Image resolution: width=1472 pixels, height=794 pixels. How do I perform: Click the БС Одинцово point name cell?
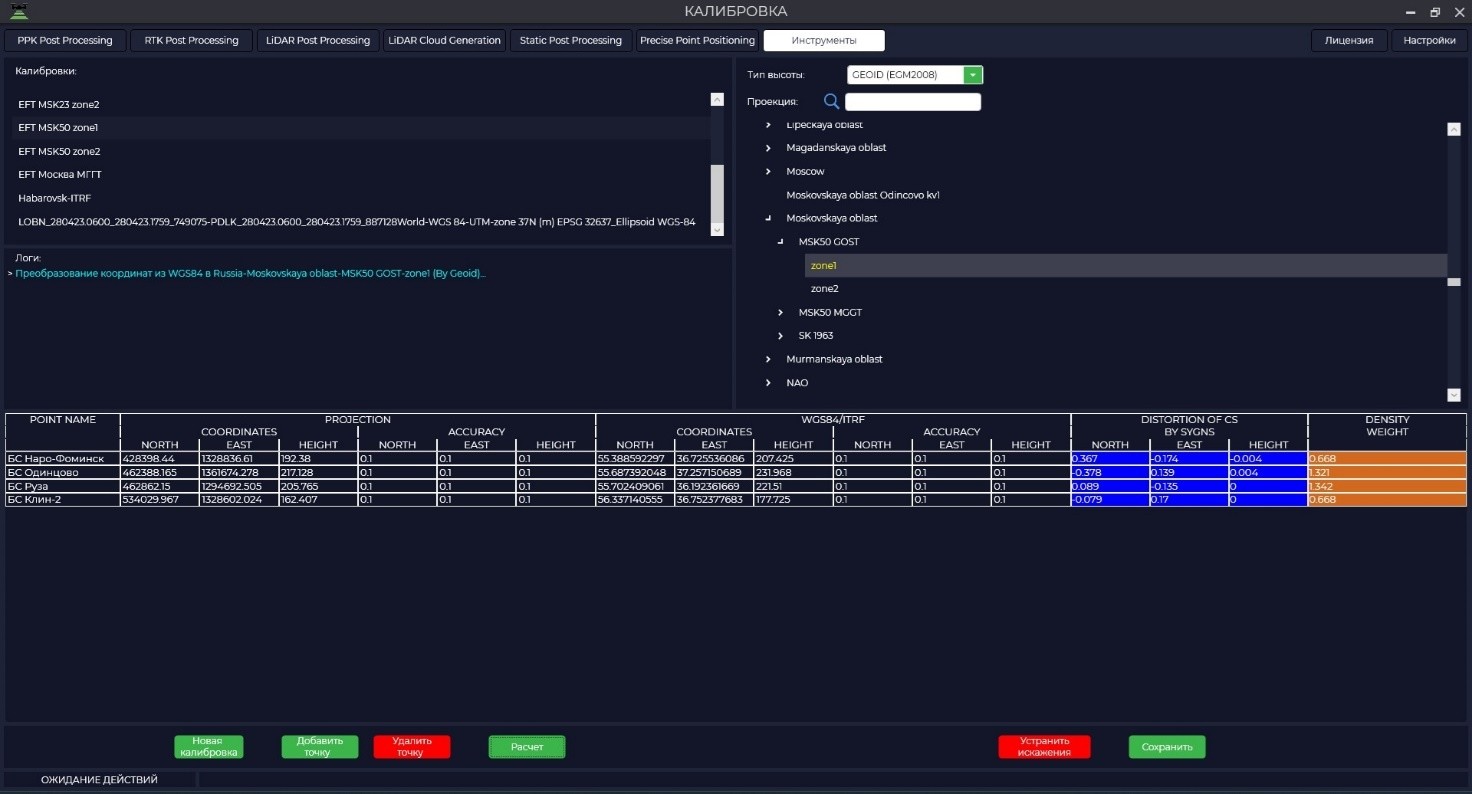coord(63,472)
